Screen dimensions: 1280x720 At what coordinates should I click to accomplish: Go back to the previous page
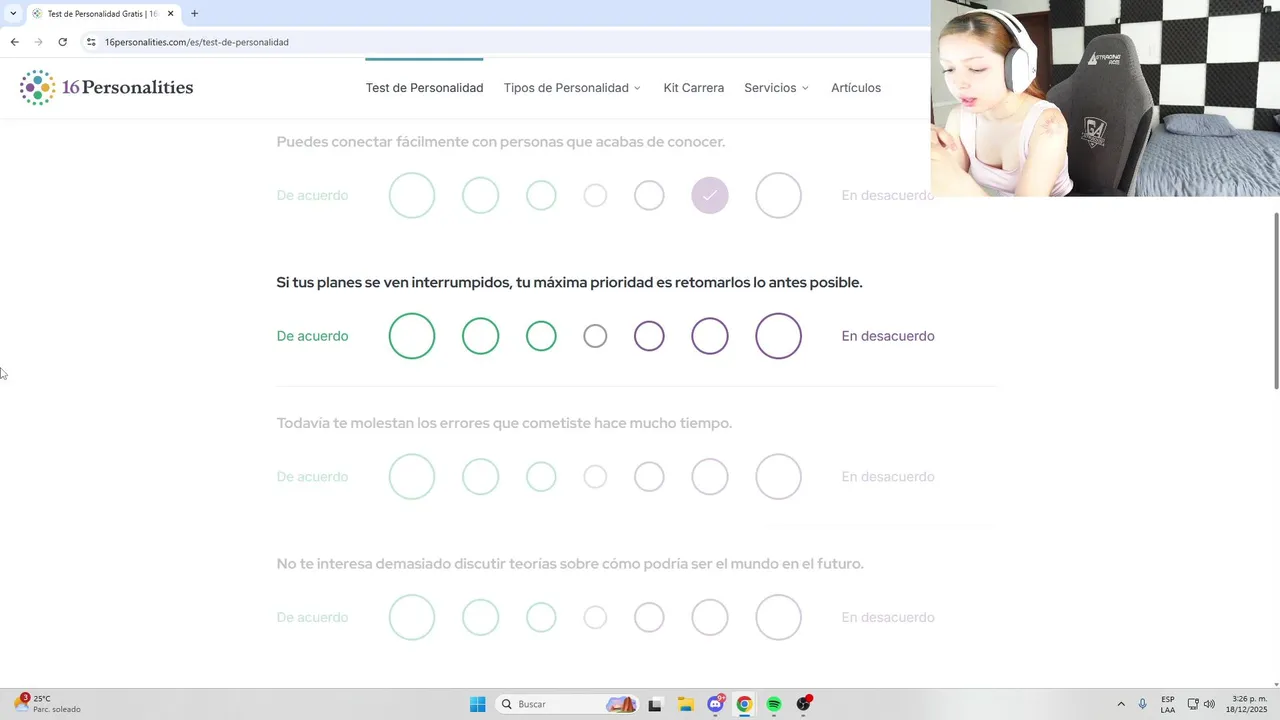point(14,42)
